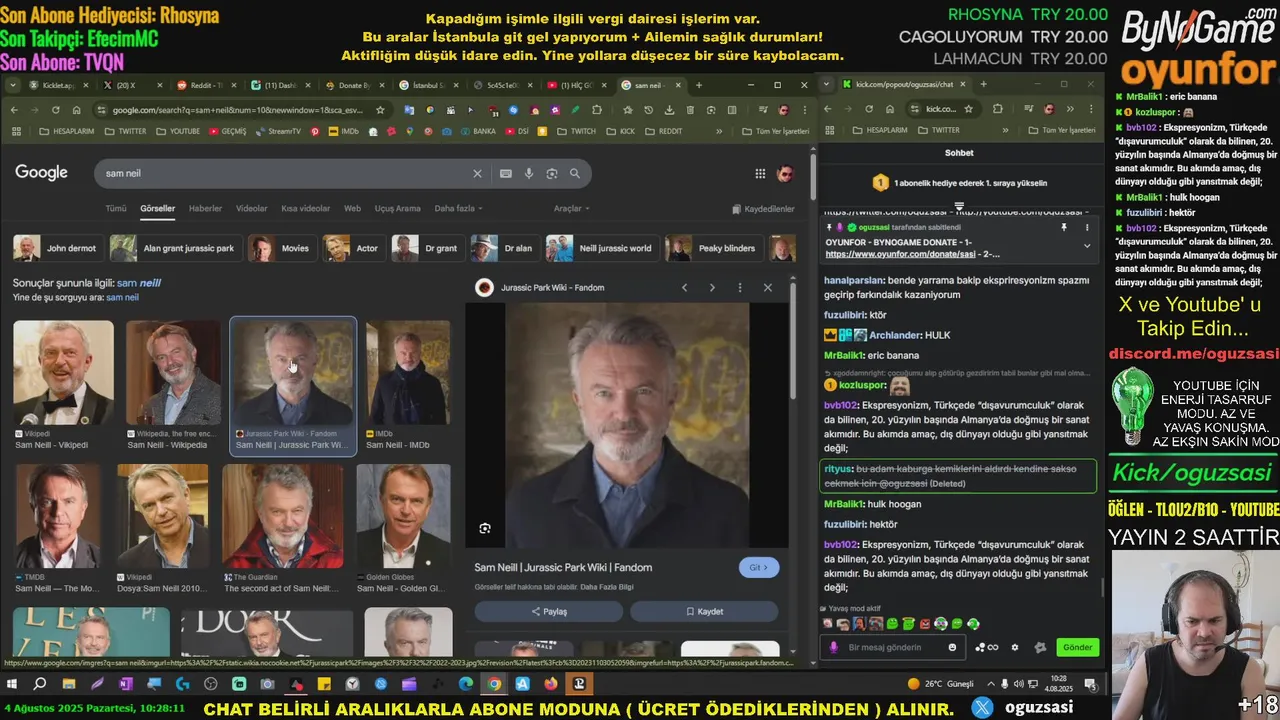Open more options in image preview panel
This screenshot has width=1280, height=720.
(740, 288)
